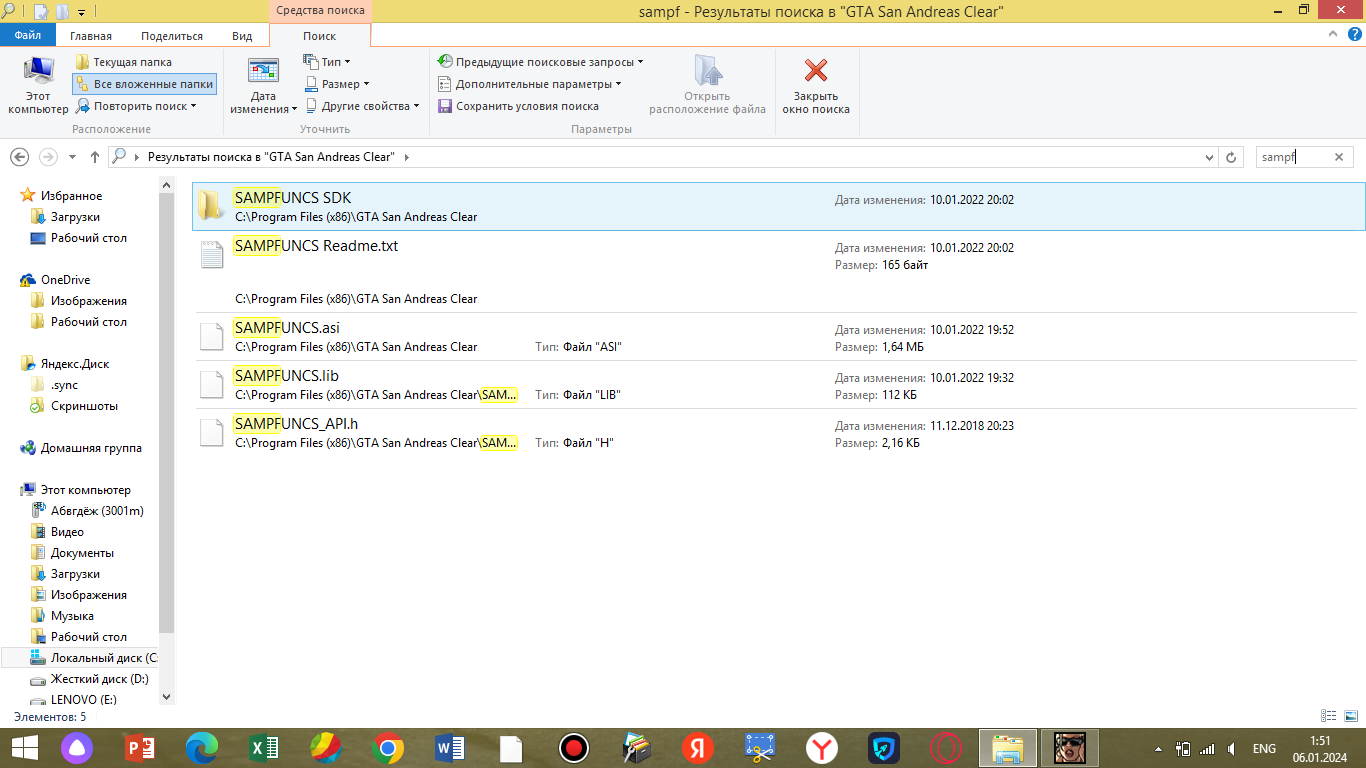This screenshot has width=1366, height=768.
Task: Open Google Chrome from the taskbar
Action: click(388, 748)
